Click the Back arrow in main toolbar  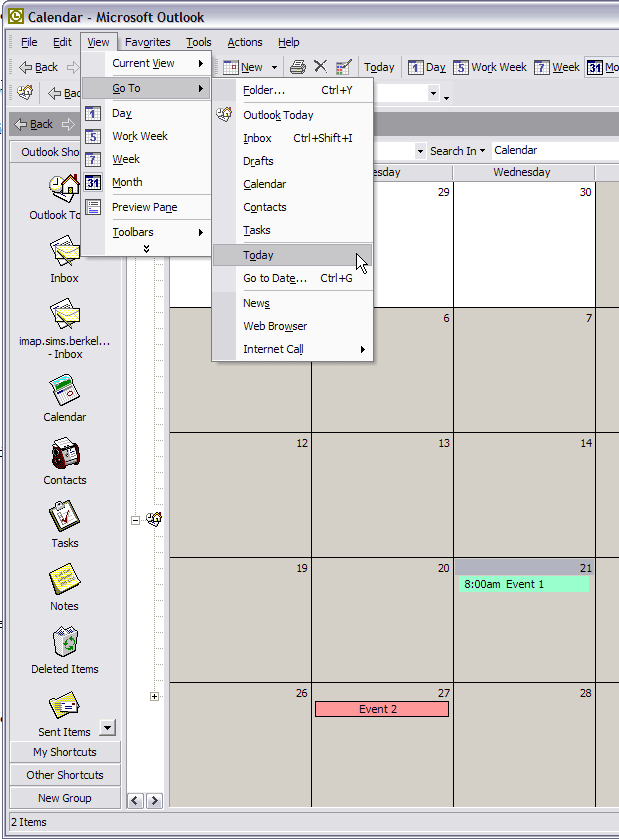[38, 67]
